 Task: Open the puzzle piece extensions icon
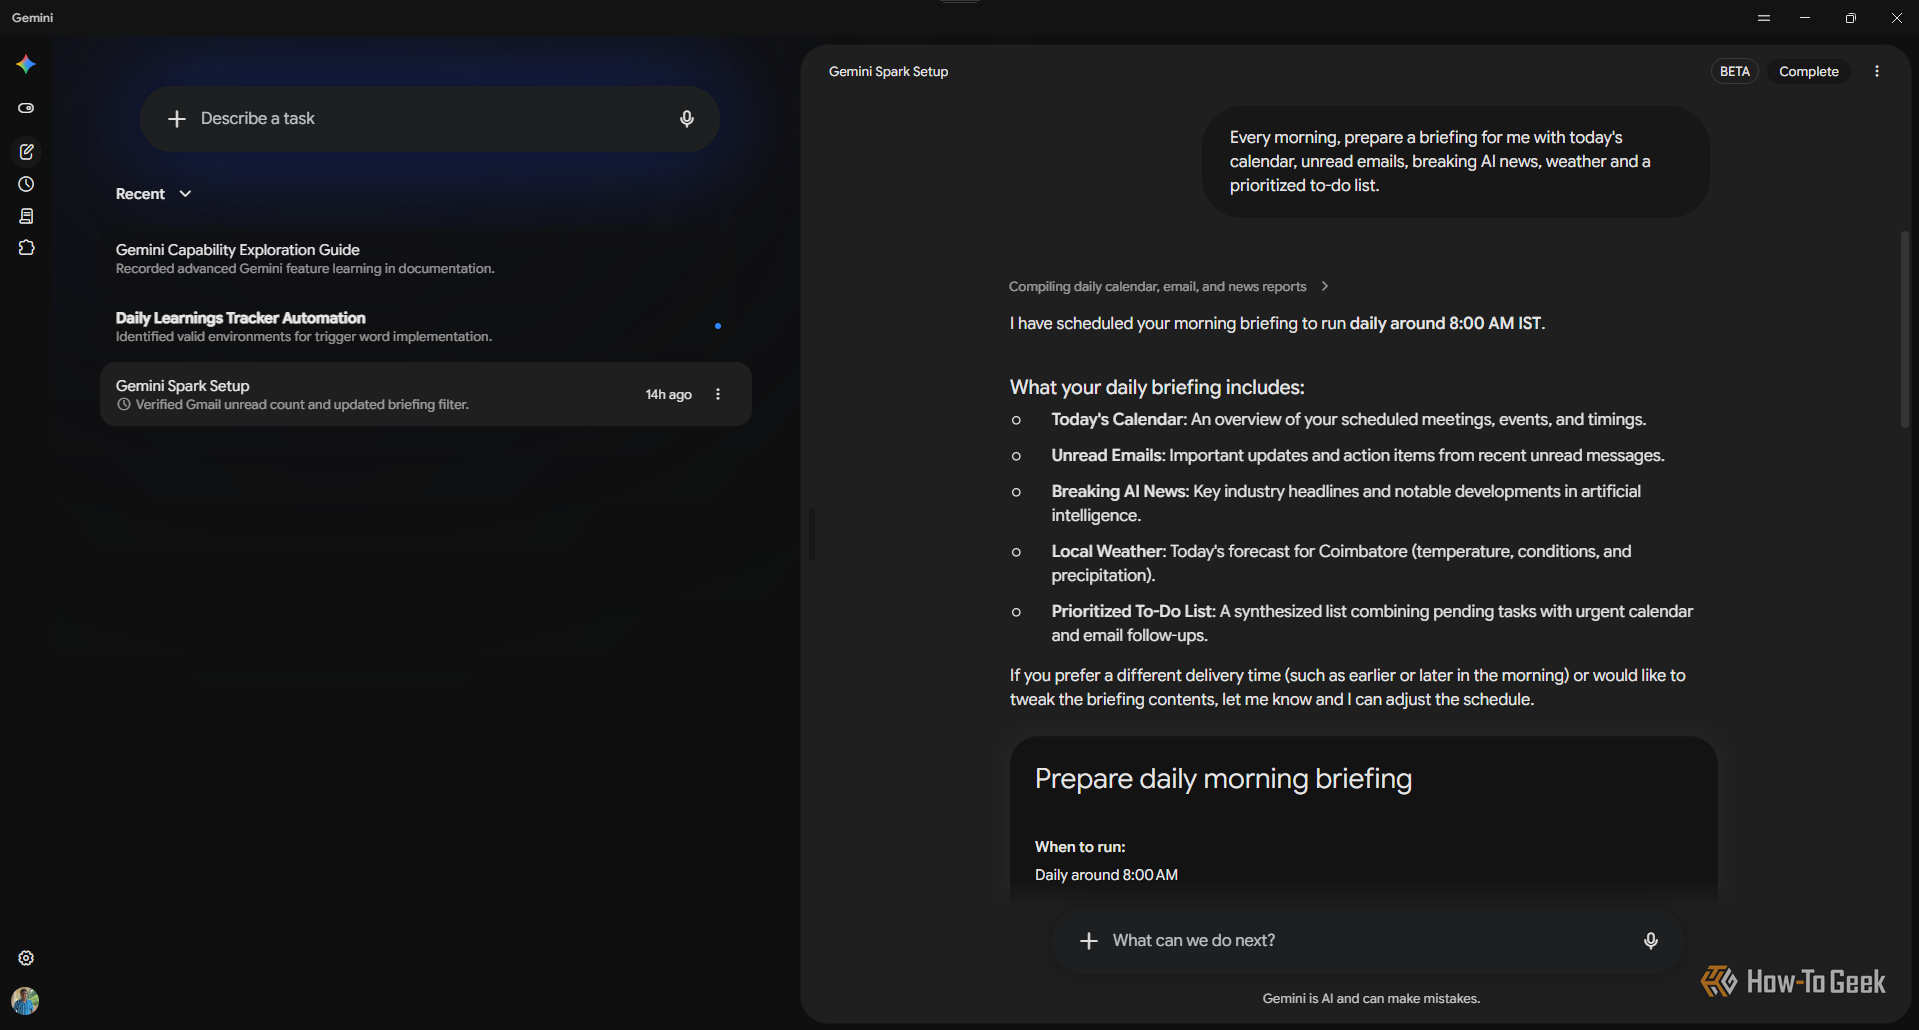point(26,248)
